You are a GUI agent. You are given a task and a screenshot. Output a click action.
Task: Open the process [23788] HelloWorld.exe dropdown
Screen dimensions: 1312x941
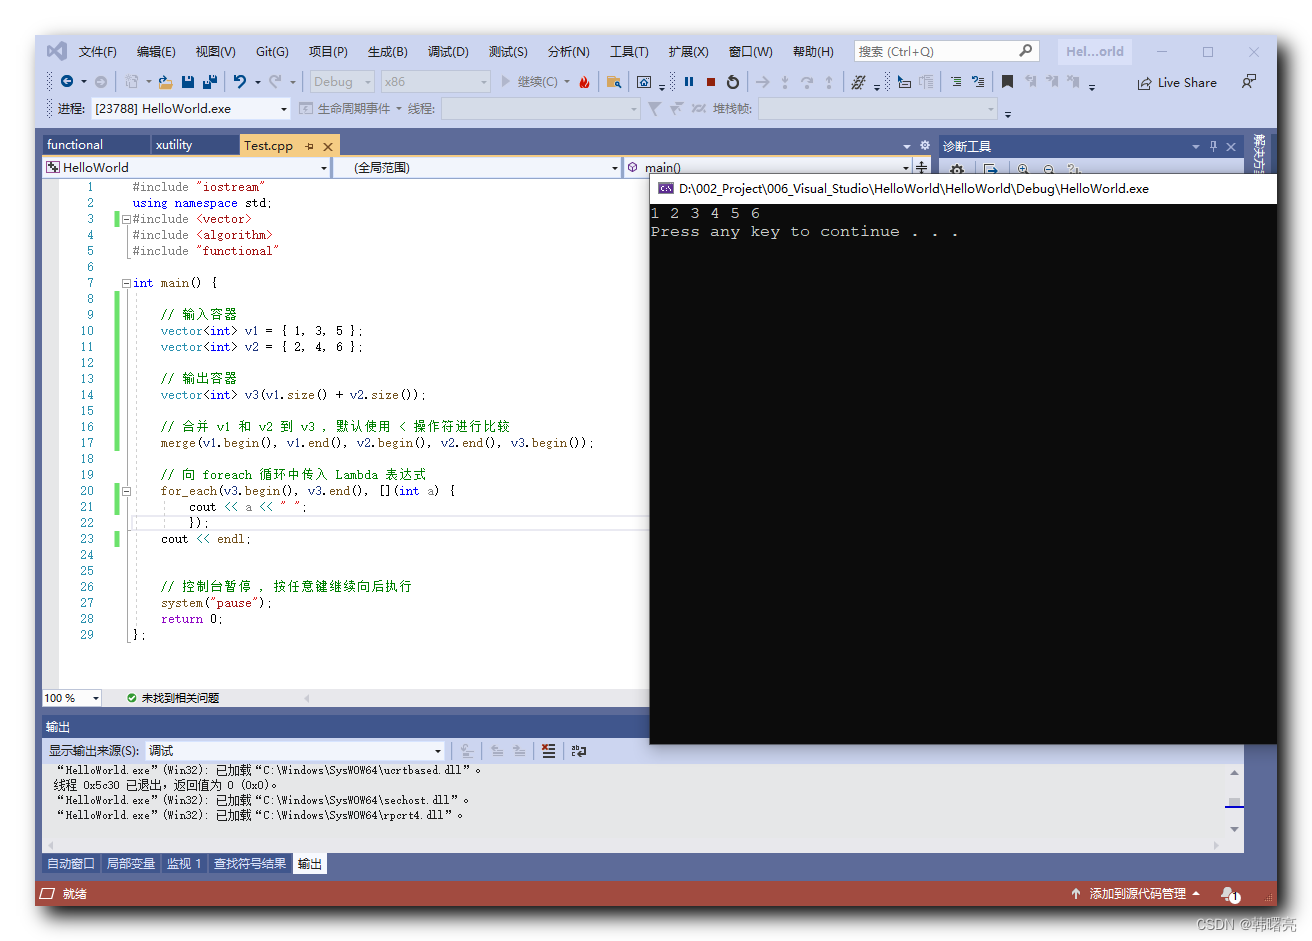point(191,108)
